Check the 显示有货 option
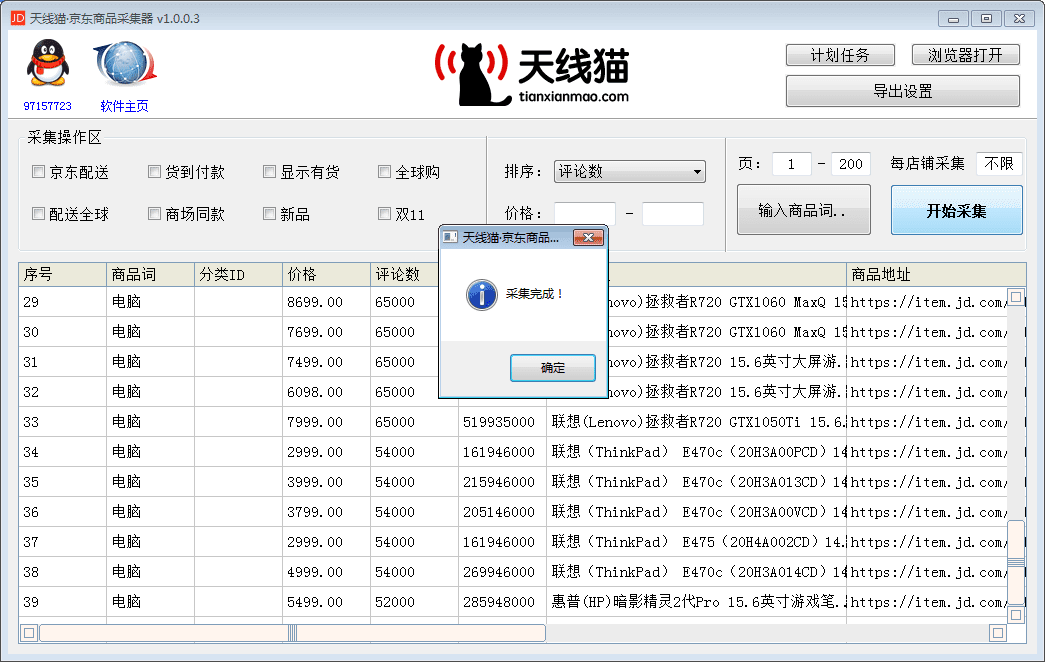The width and height of the screenshot is (1045, 662). (x=269, y=172)
